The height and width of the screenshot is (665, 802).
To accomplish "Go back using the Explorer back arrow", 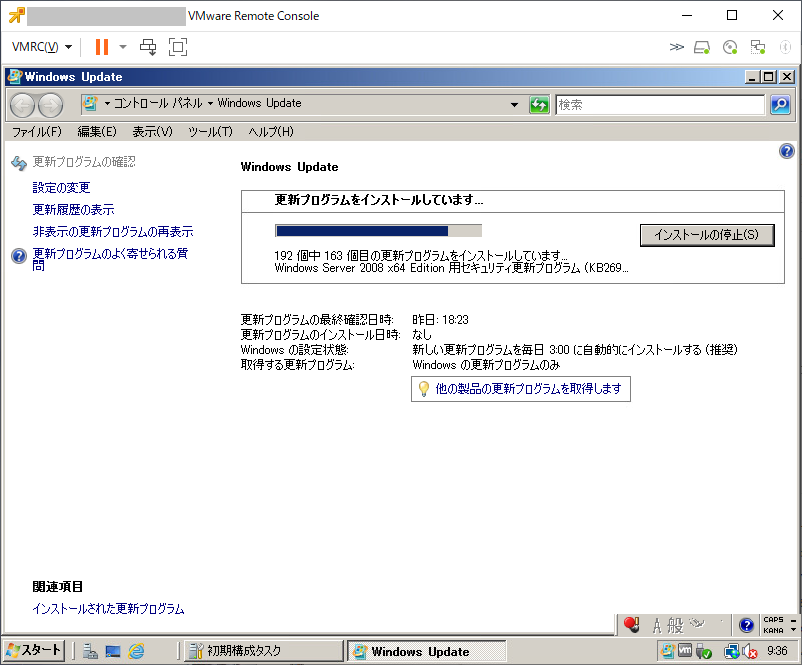I will [23, 105].
